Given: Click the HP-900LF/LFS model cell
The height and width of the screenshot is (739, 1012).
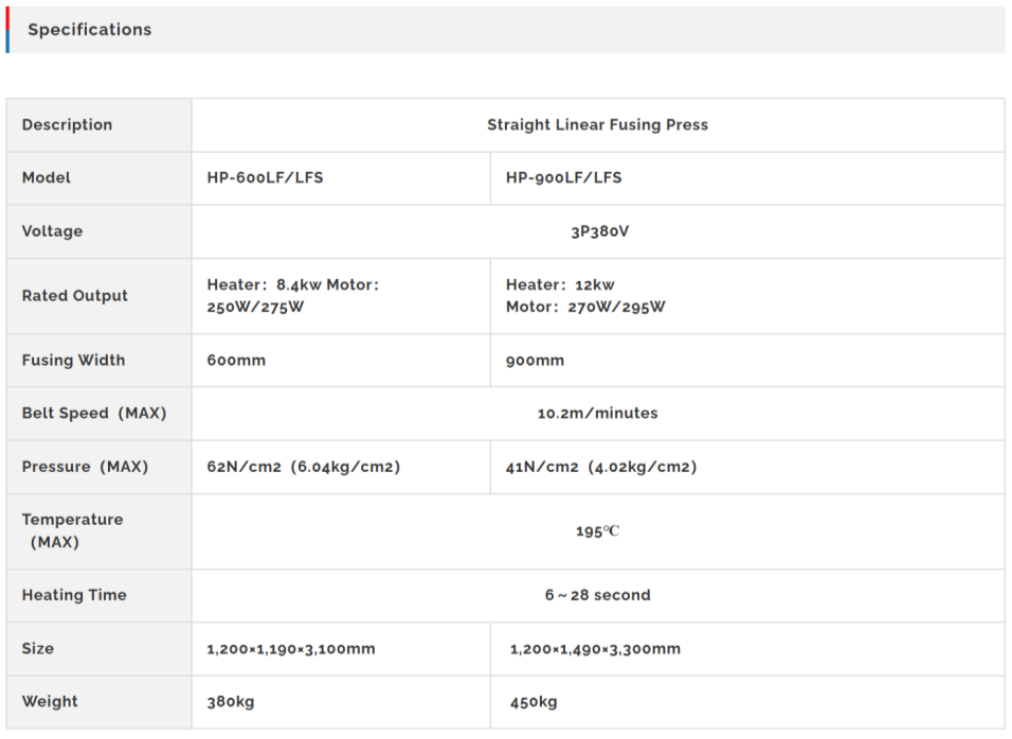Looking at the screenshot, I should point(564,178).
